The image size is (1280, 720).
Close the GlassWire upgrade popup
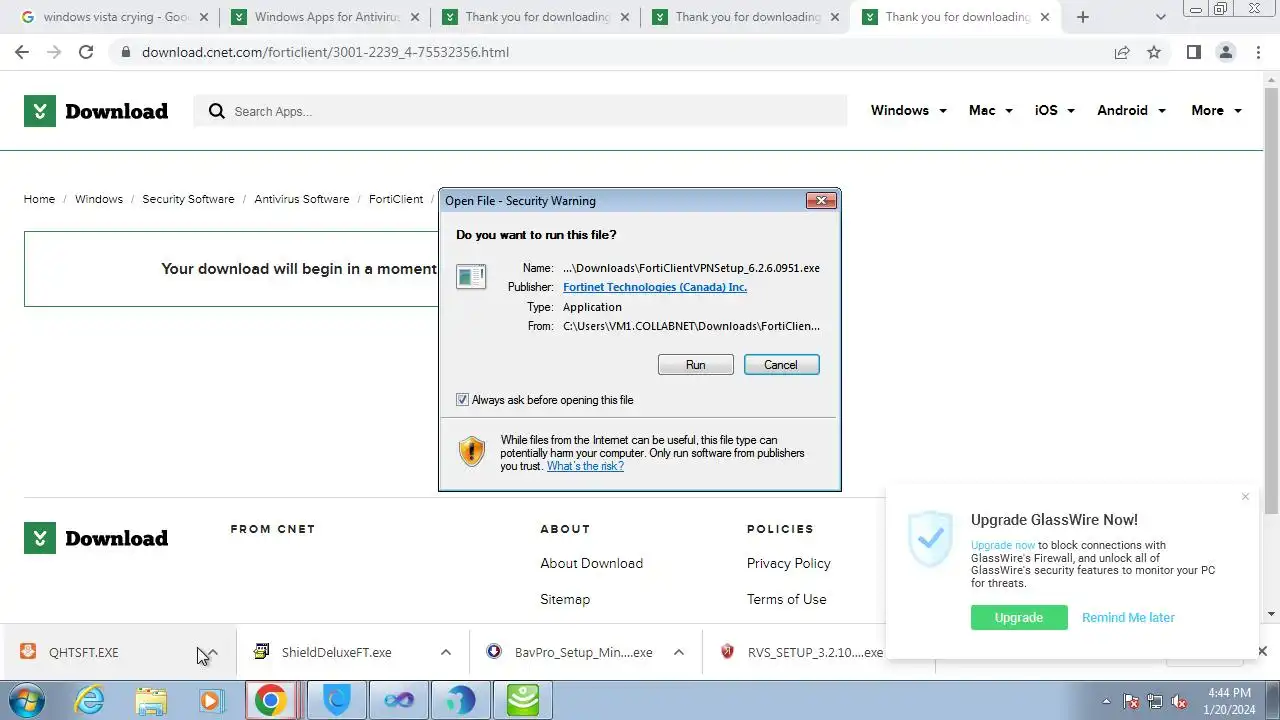click(x=1245, y=497)
